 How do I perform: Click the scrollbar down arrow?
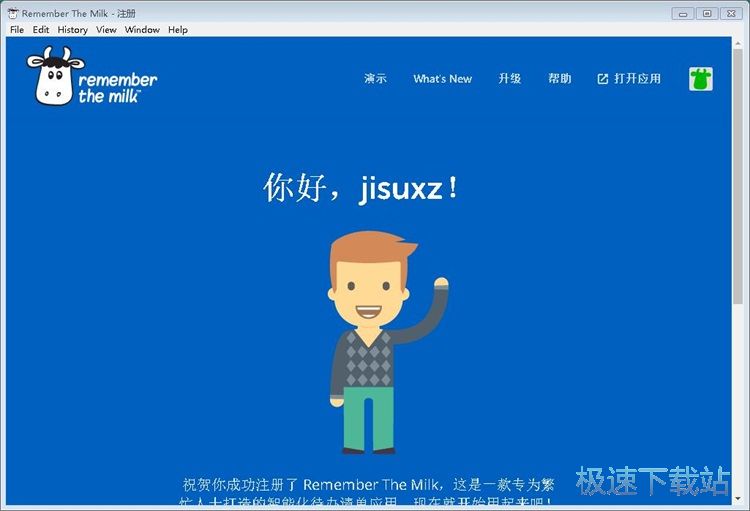[x=738, y=499]
